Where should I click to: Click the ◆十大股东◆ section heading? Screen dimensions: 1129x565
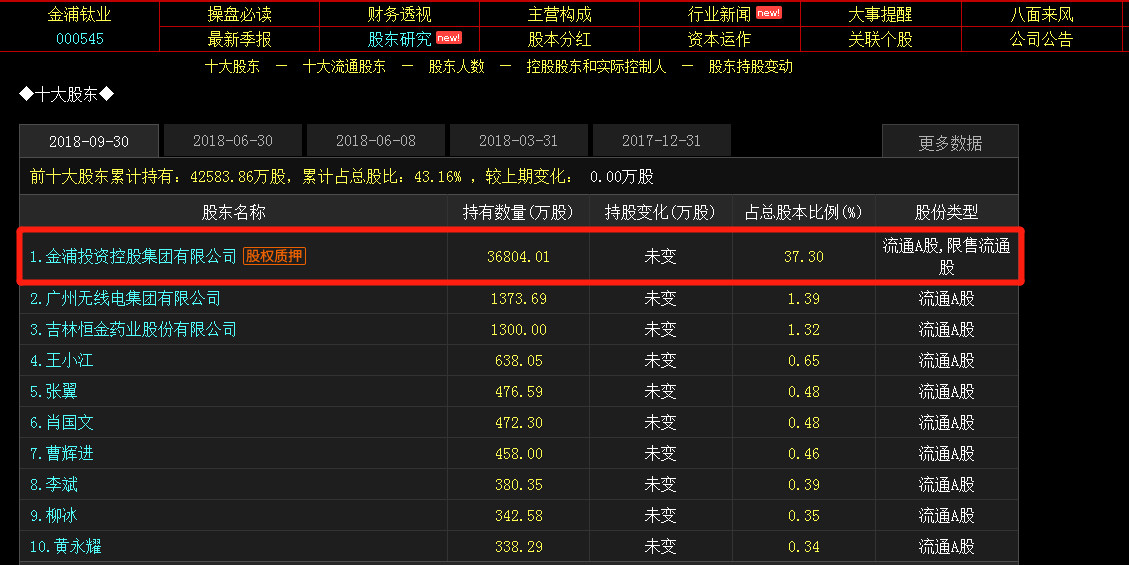pyautogui.click(x=66, y=94)
